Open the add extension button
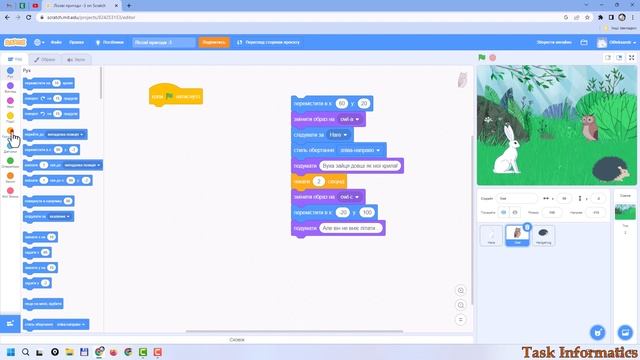640x360 pixels. click(10, 324)
